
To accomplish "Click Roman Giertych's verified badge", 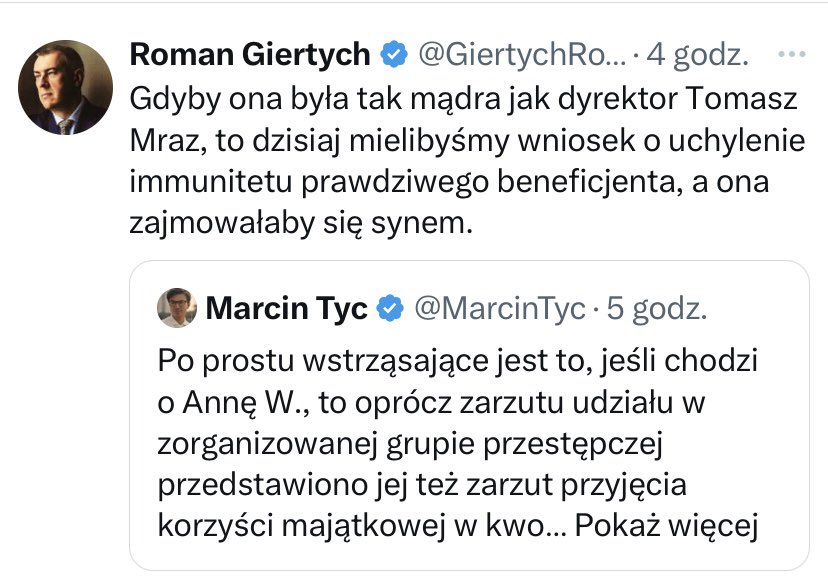I will [x=394, y=54].
